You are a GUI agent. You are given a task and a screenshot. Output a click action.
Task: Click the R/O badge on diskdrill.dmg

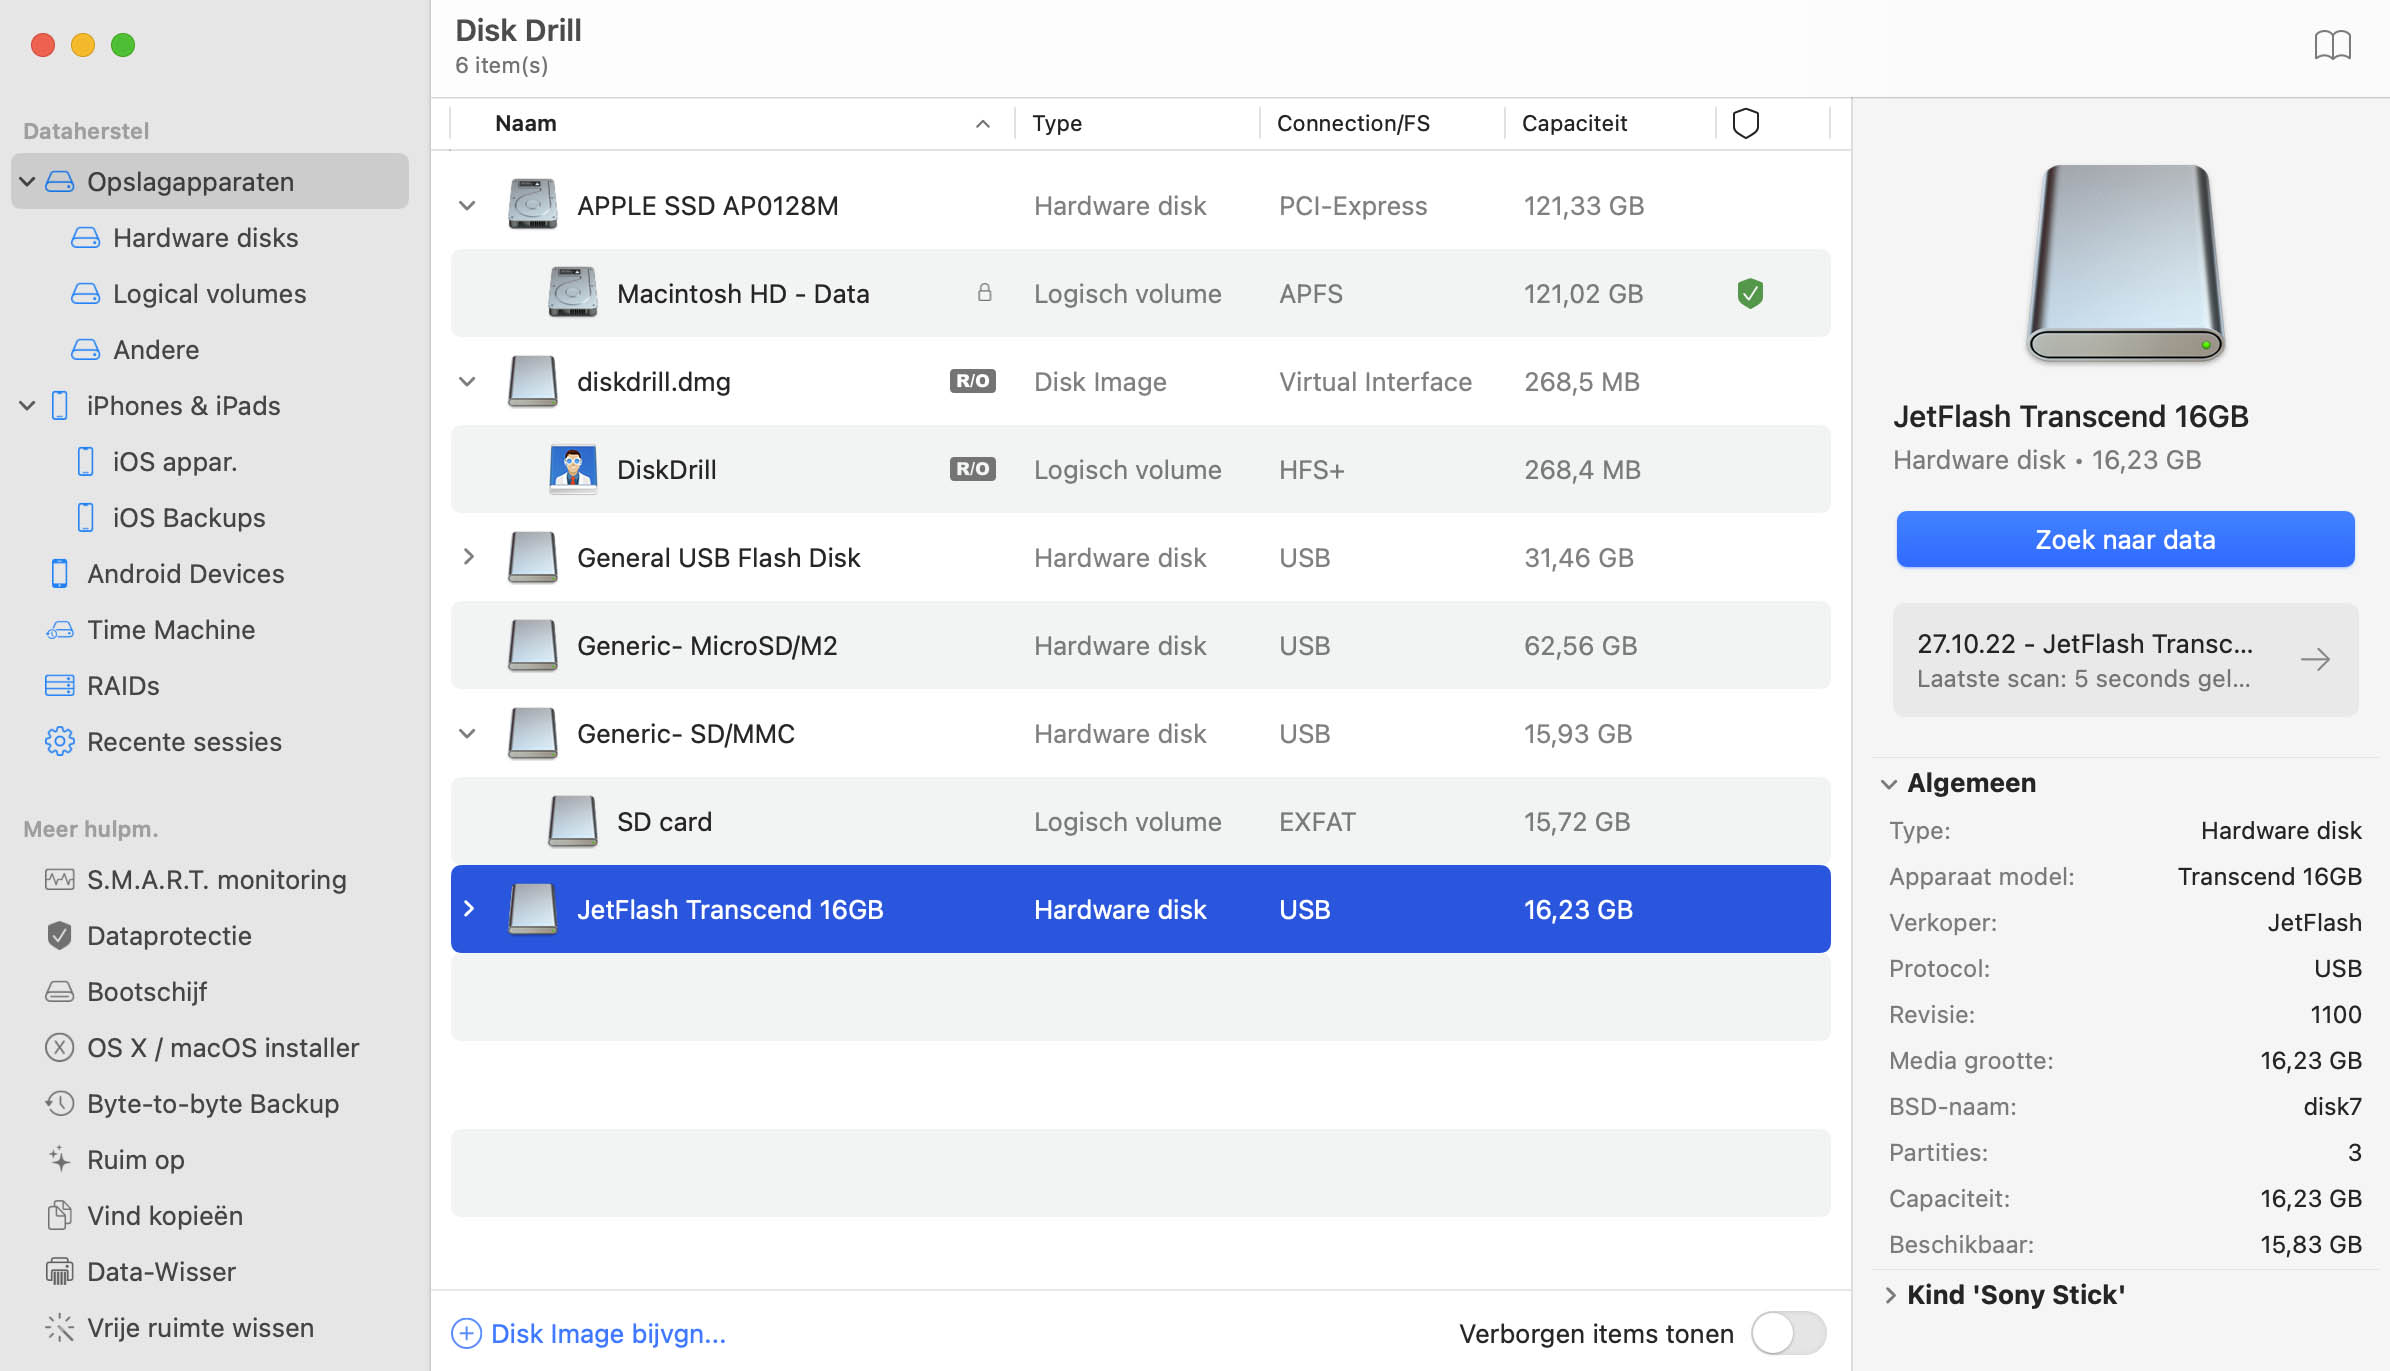972,381
